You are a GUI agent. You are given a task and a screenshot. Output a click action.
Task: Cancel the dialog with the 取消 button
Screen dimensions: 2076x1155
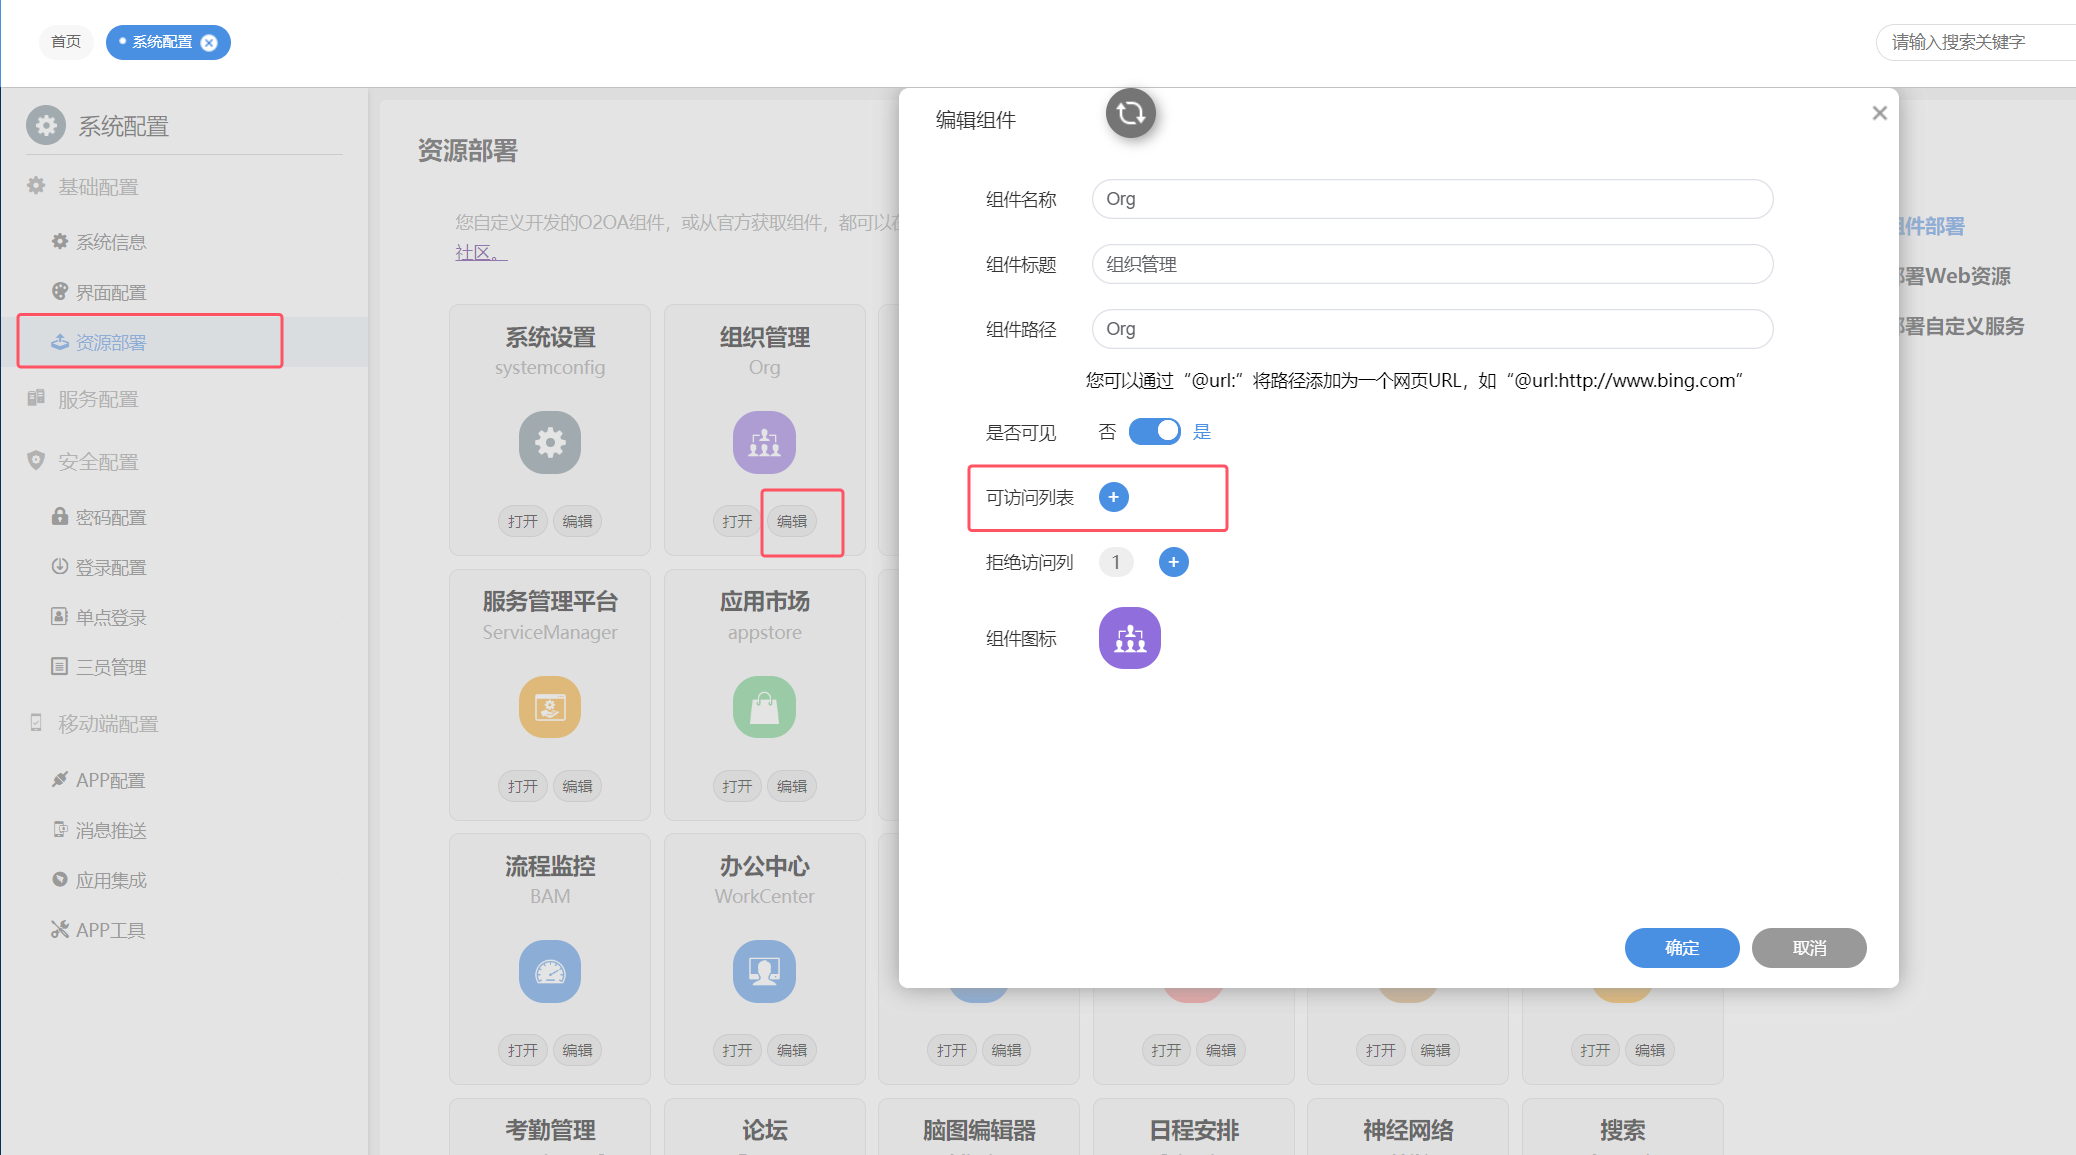[1808, 948]
